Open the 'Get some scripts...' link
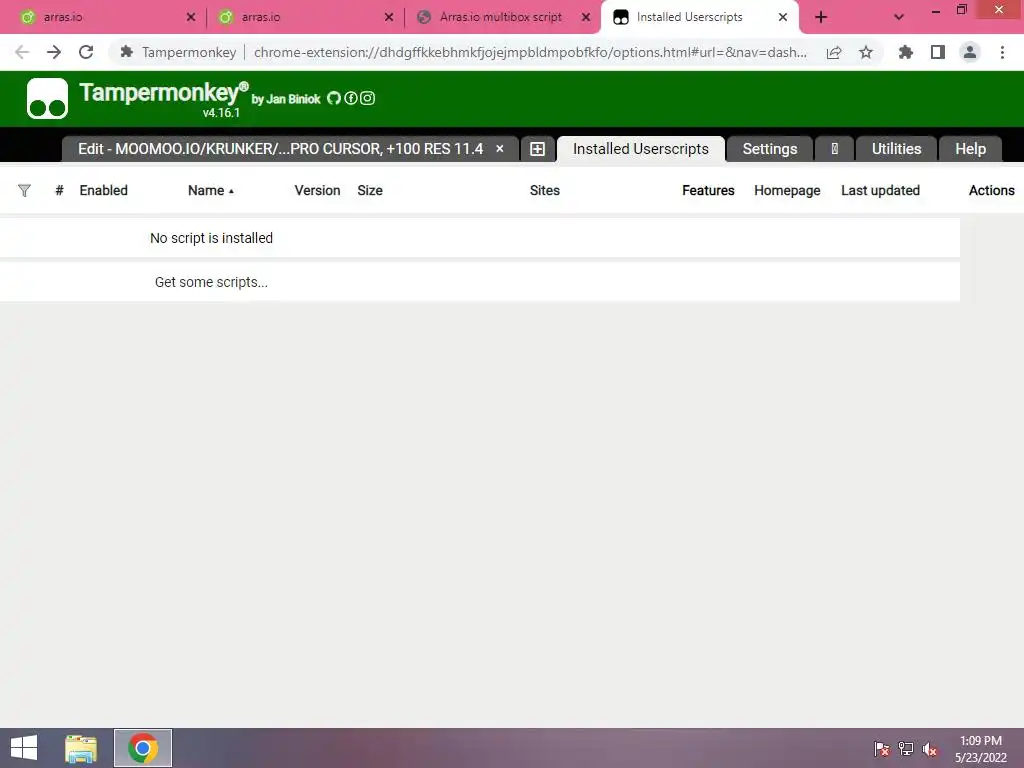Image resolution: width=1024 pixels, height=768 pixels. [x=211, y=282]
